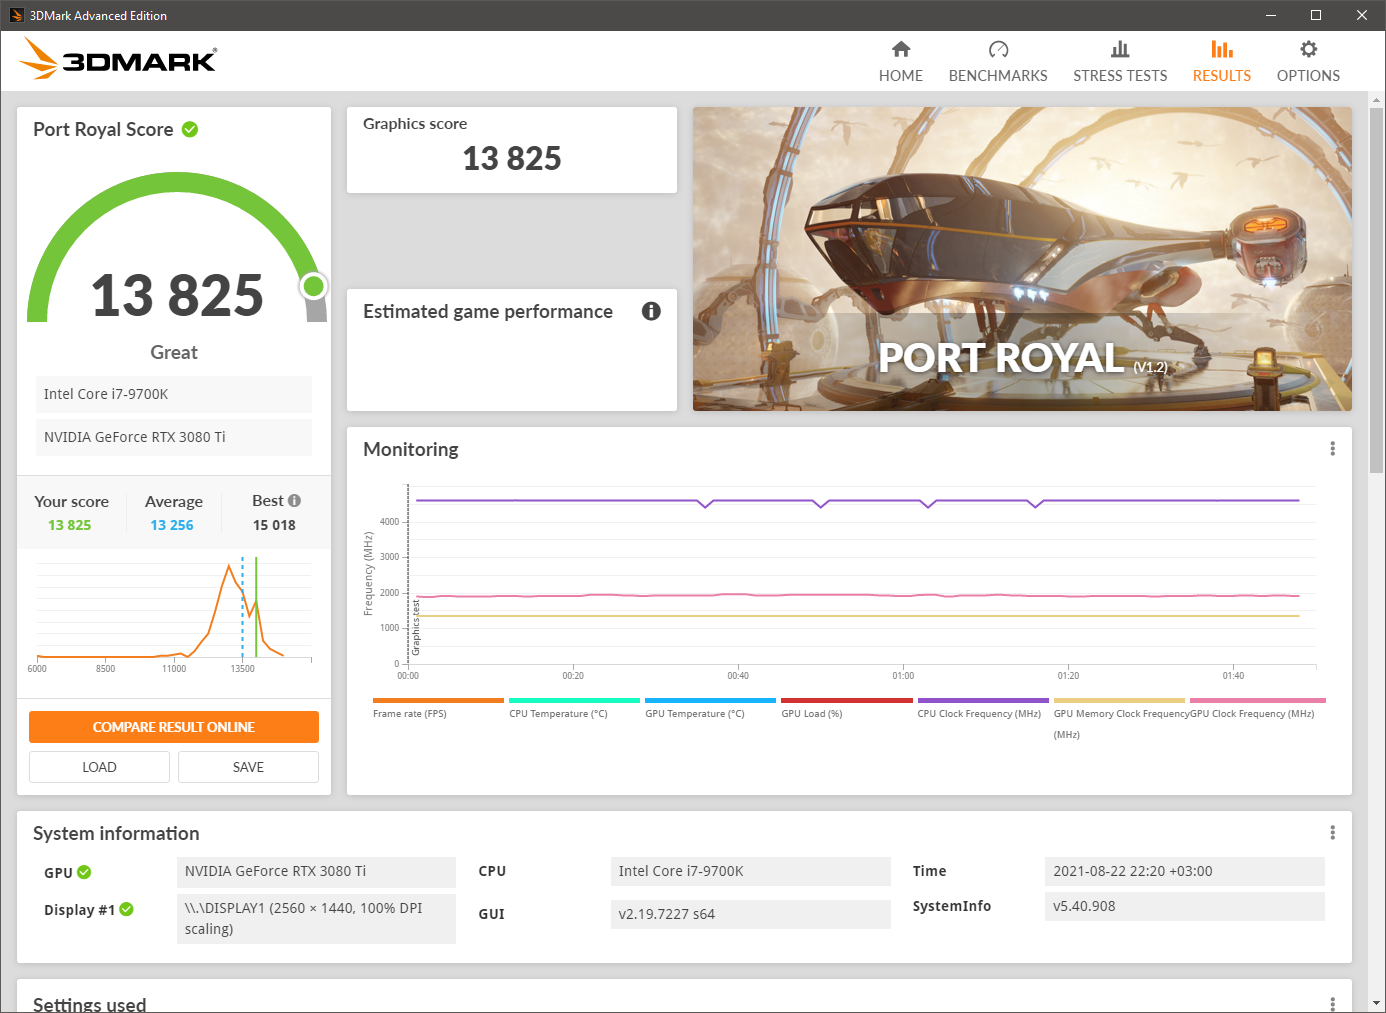The height and width of the screenshot is (1013, 1386).
Task: Click the Great rating label
Action: click(x=174, y=352)
